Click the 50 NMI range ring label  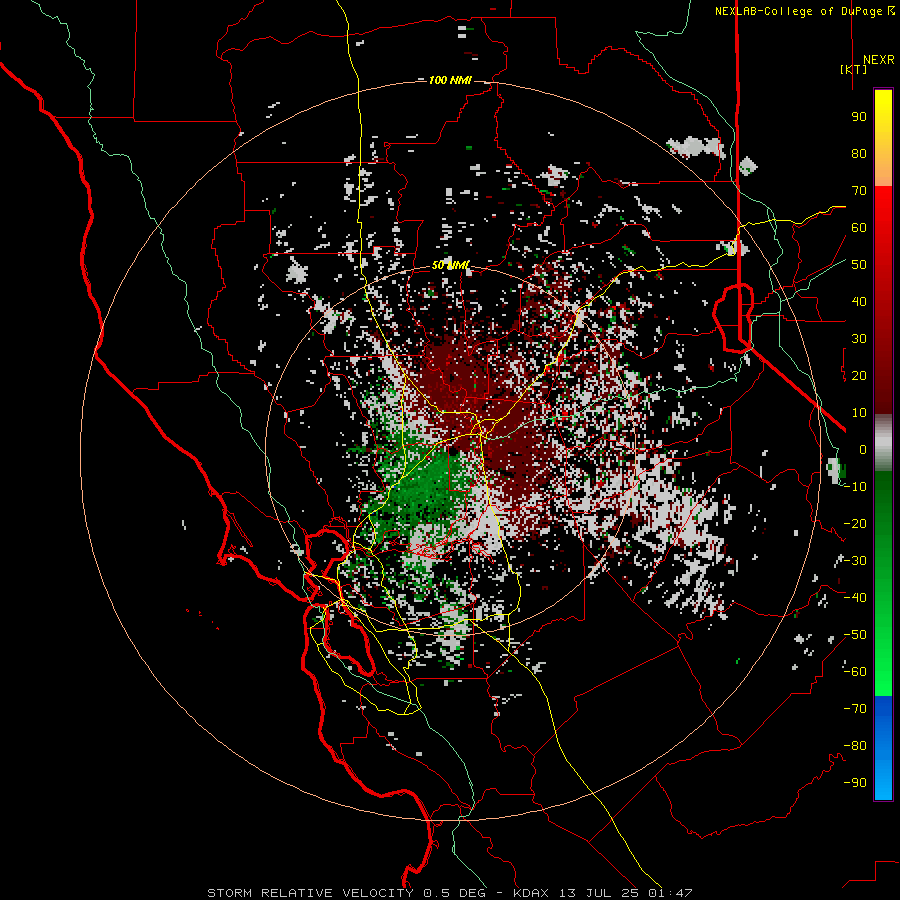pyautogui.click(x=451, y=265)
